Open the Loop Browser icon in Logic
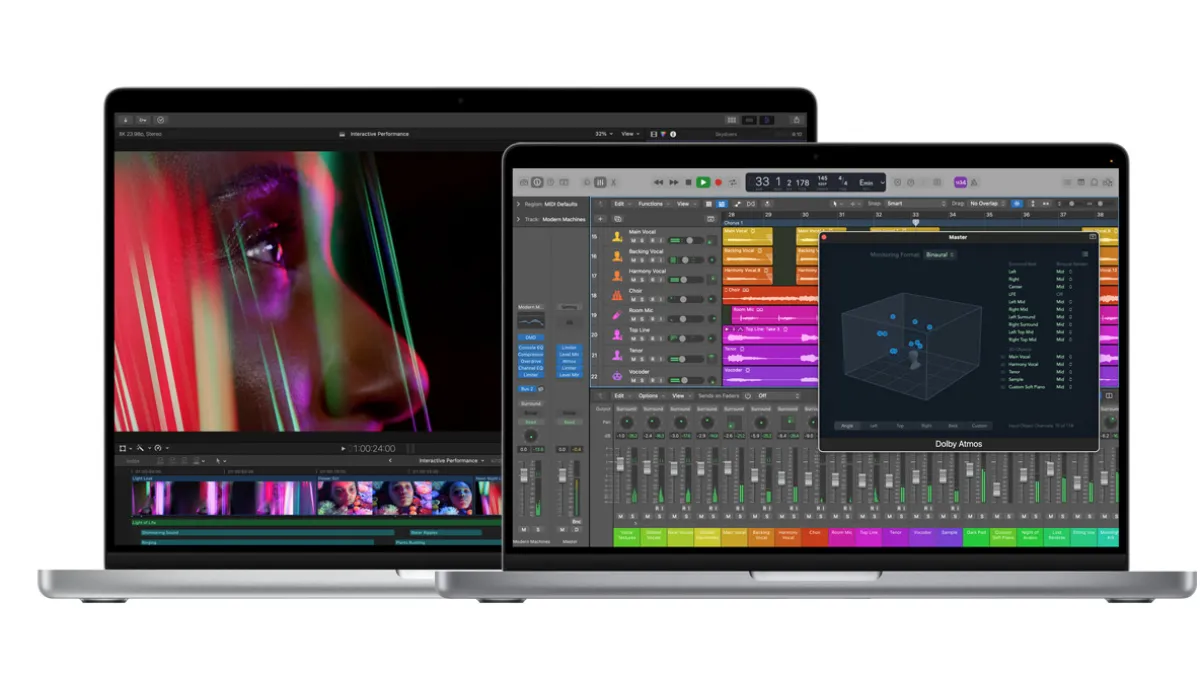The height and width of the screenshot is (675, 1200). [x=1094, y=182]
